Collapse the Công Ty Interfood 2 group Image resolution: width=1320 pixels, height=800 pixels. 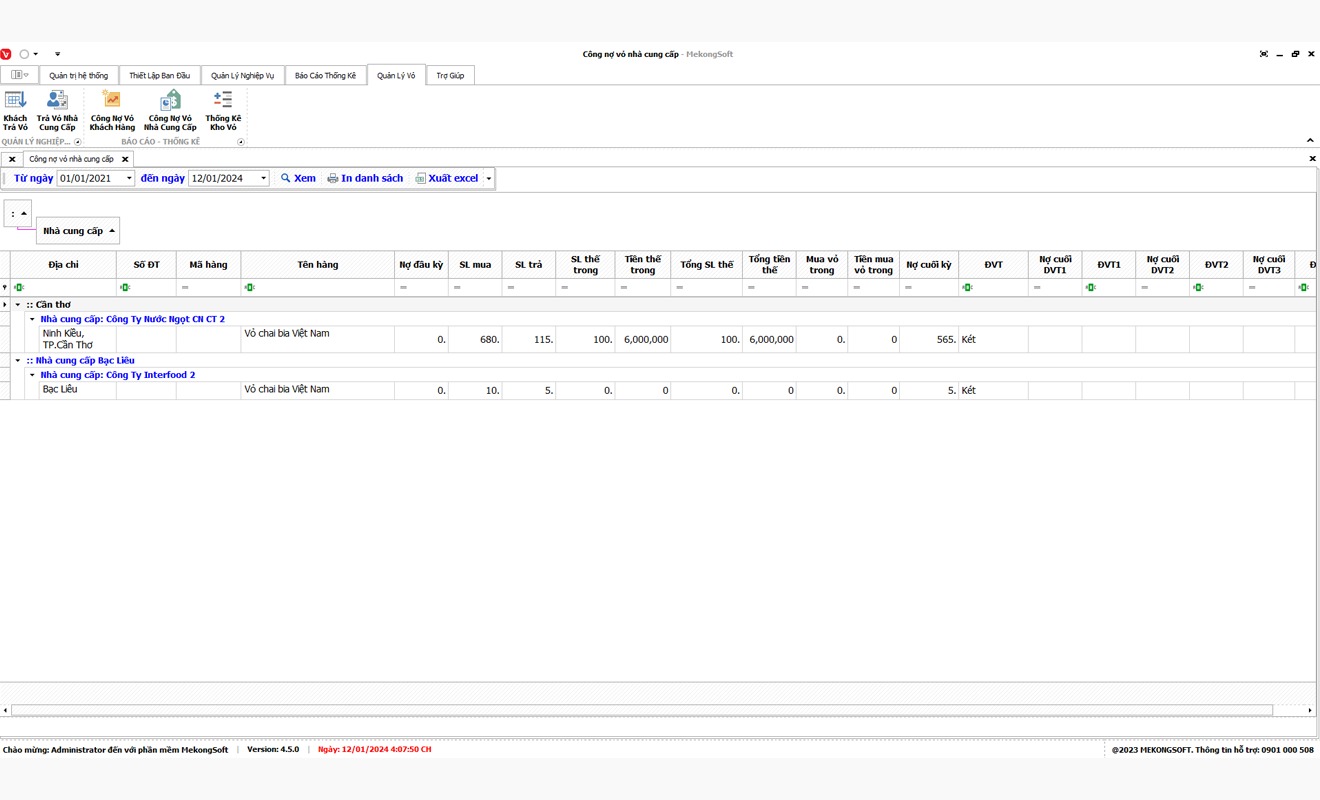coord(32,375)
